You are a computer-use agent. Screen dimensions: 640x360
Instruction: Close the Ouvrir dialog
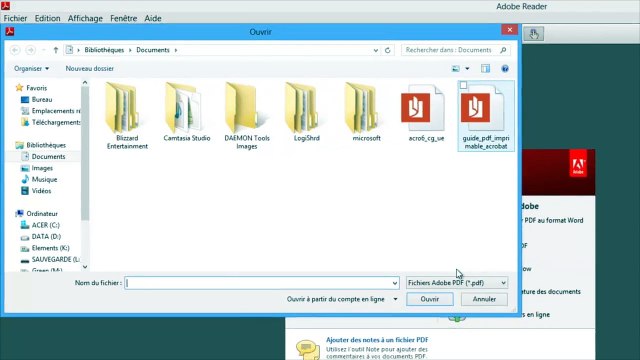coord(509,30)
